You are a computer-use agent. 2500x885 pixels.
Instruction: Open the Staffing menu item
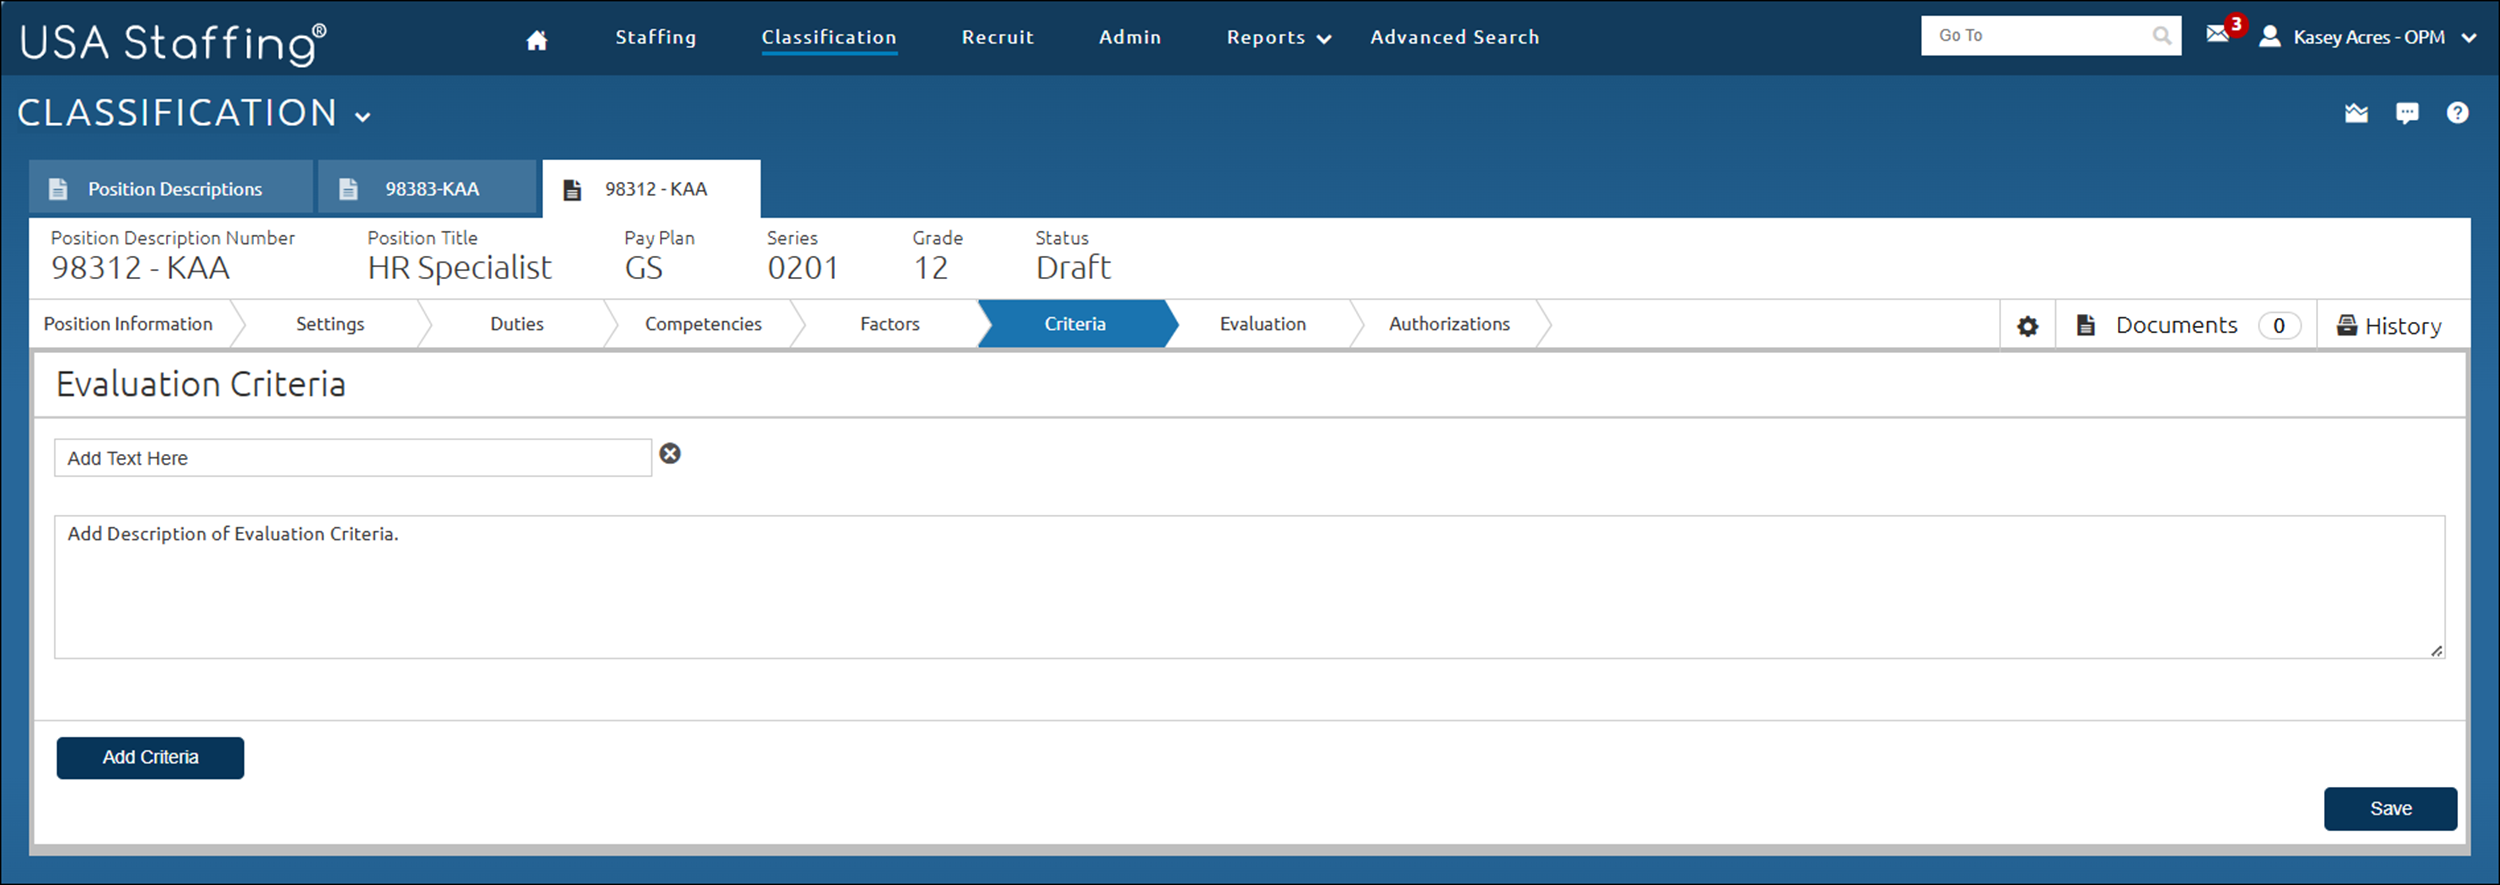tap(656, 38)
